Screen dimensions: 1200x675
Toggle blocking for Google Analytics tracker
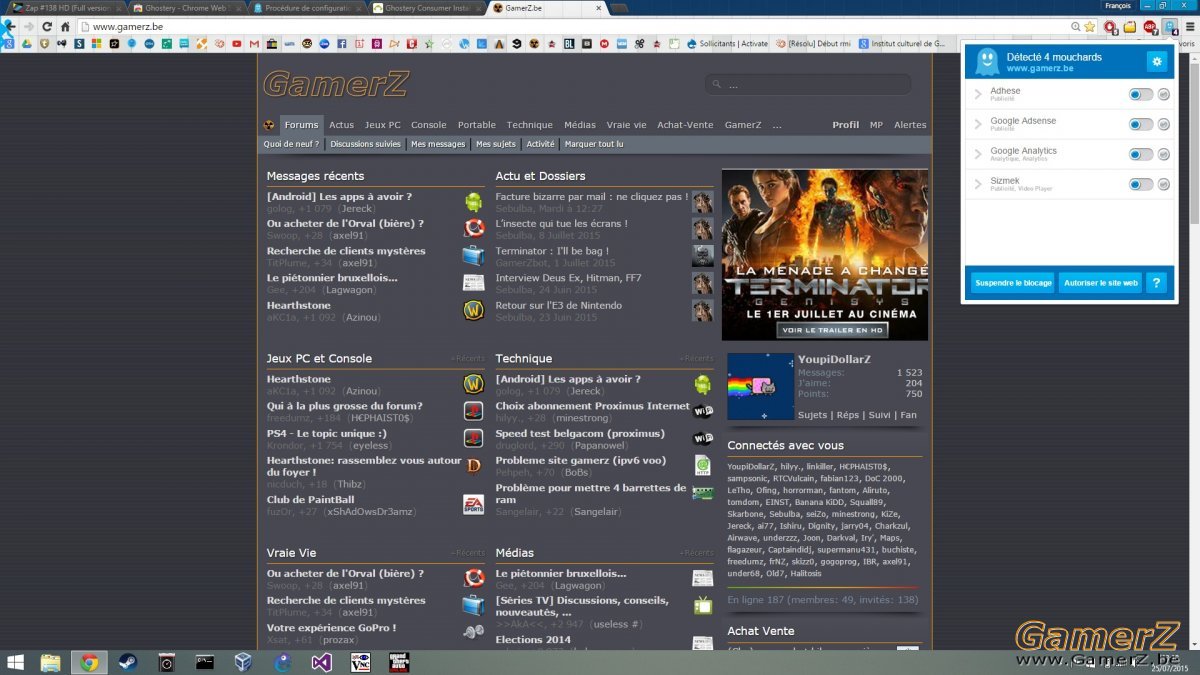(1141, 154)
